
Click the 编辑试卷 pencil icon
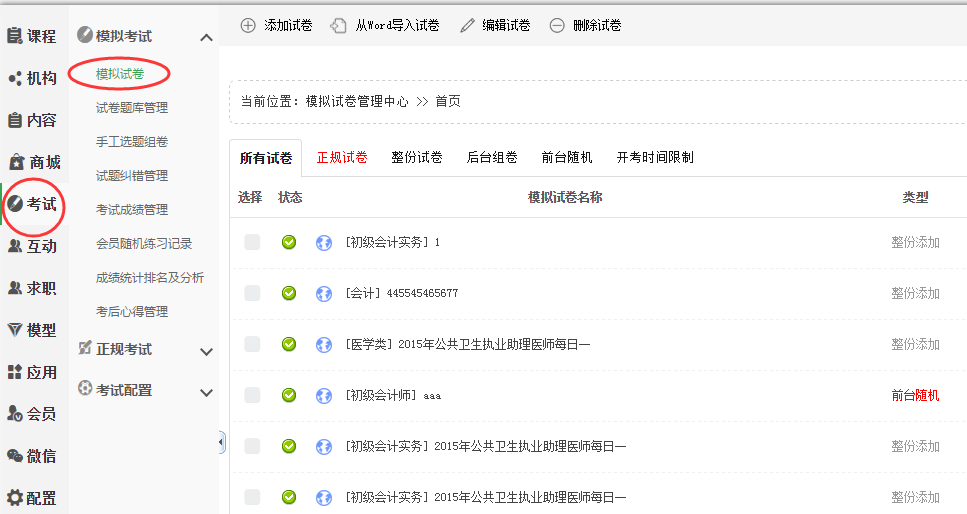point(467,25)
